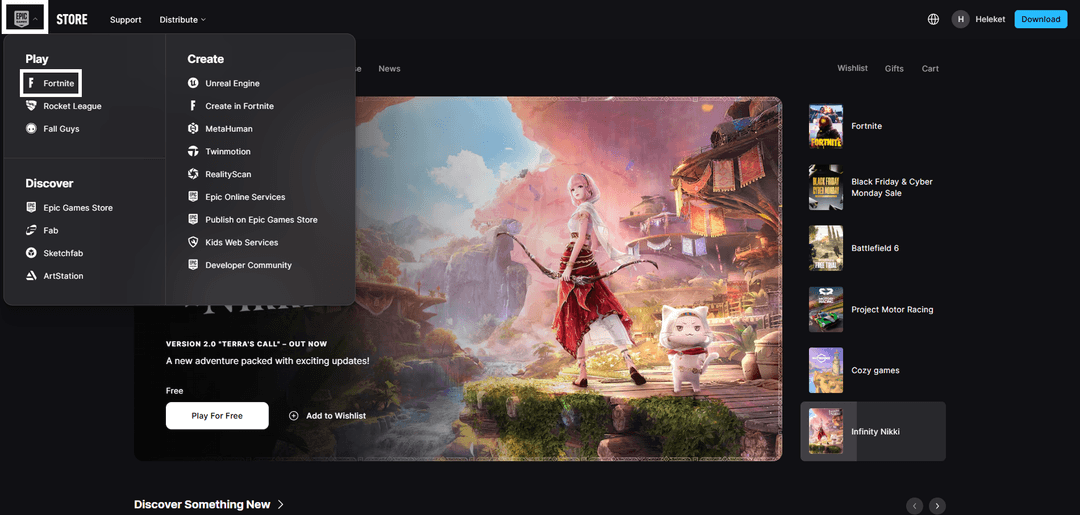The image size is (1080, 515).
Task: Click the chevron beside Discover Something New
Action: (280, 505)
